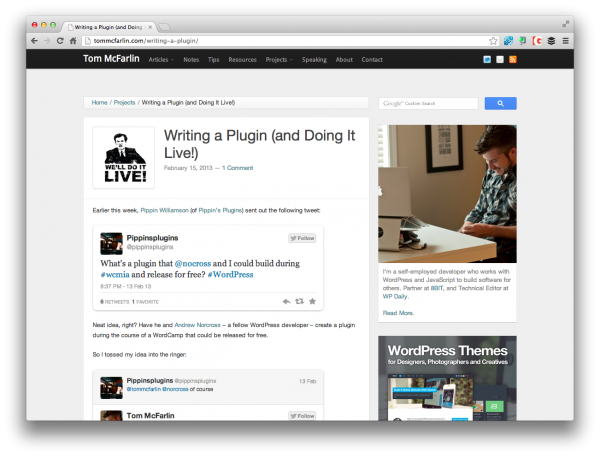
Task: Open the Buffer stacked layers extension
Action: (551, 41)
